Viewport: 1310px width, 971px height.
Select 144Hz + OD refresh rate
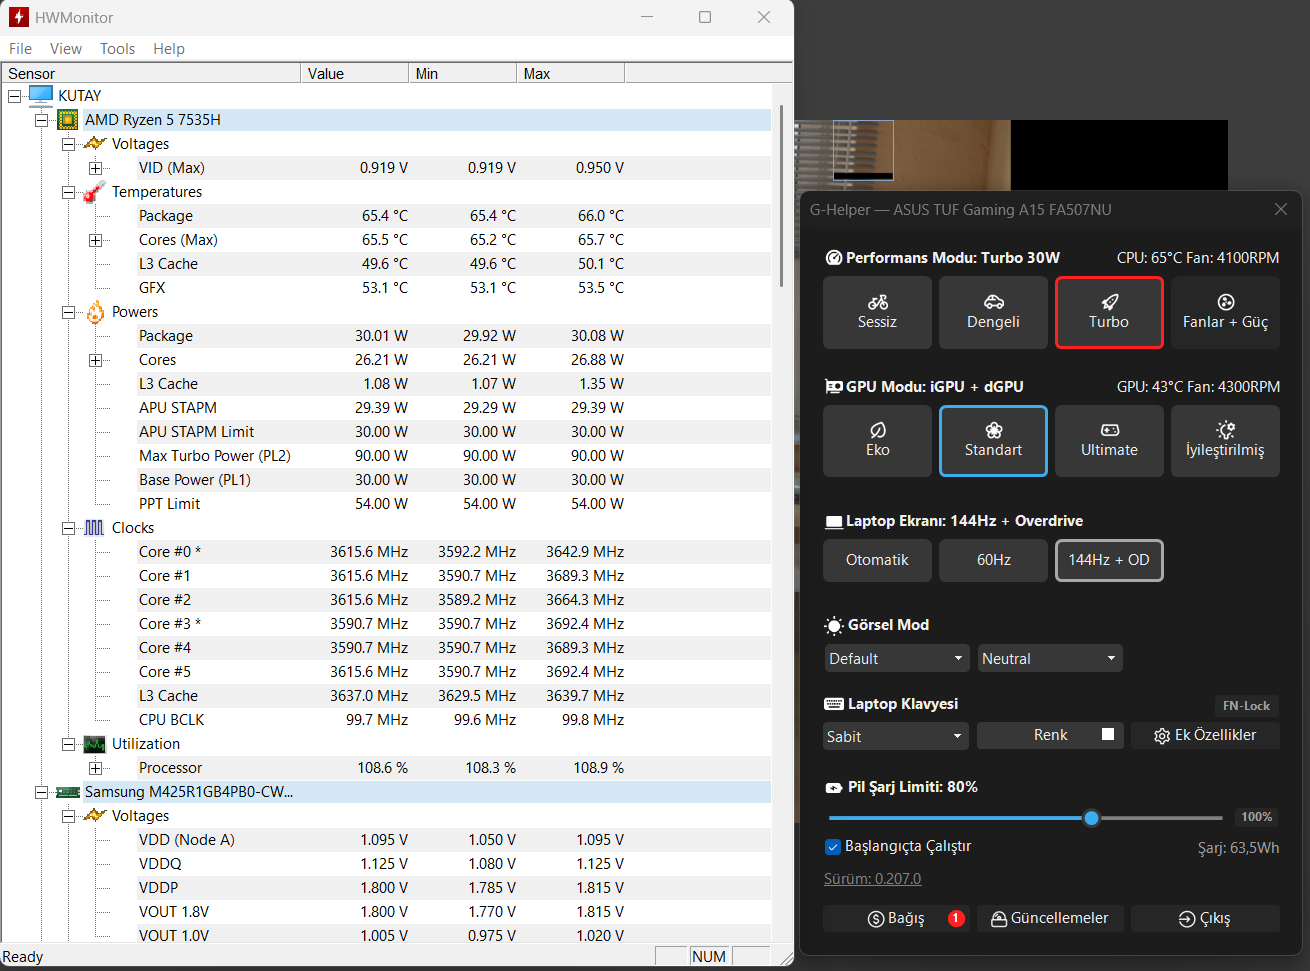coord(1109,560)
